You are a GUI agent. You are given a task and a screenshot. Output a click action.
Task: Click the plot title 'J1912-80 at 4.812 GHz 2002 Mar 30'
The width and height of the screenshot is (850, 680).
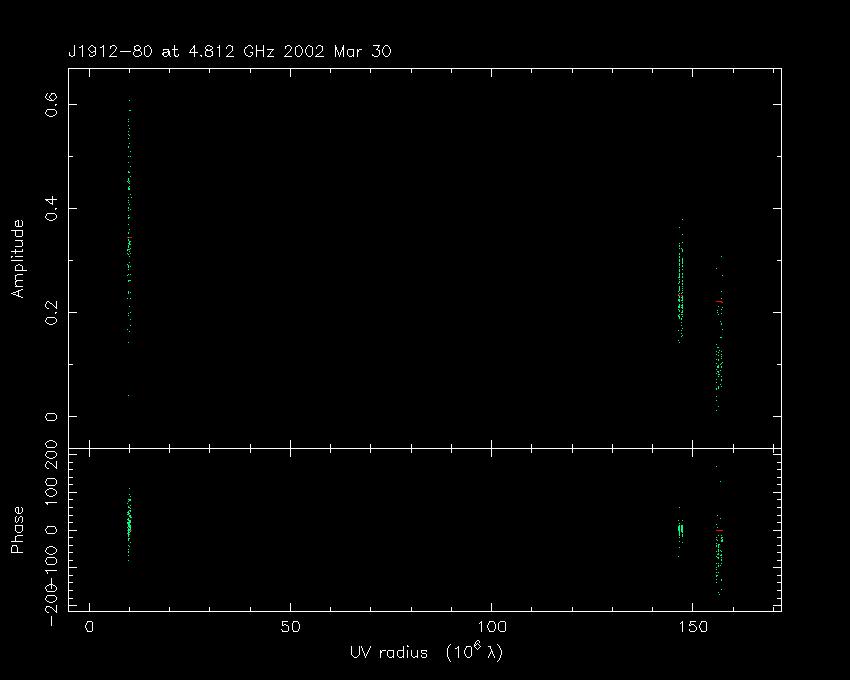(x=229, y=52)
